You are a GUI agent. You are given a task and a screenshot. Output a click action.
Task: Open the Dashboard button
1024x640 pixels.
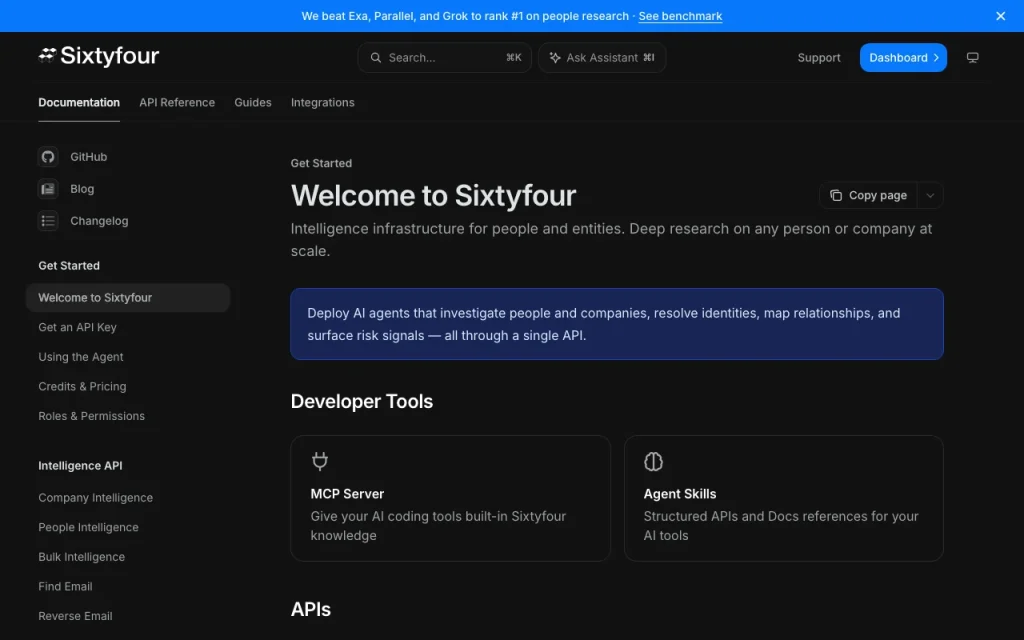(x=903, y=57)
